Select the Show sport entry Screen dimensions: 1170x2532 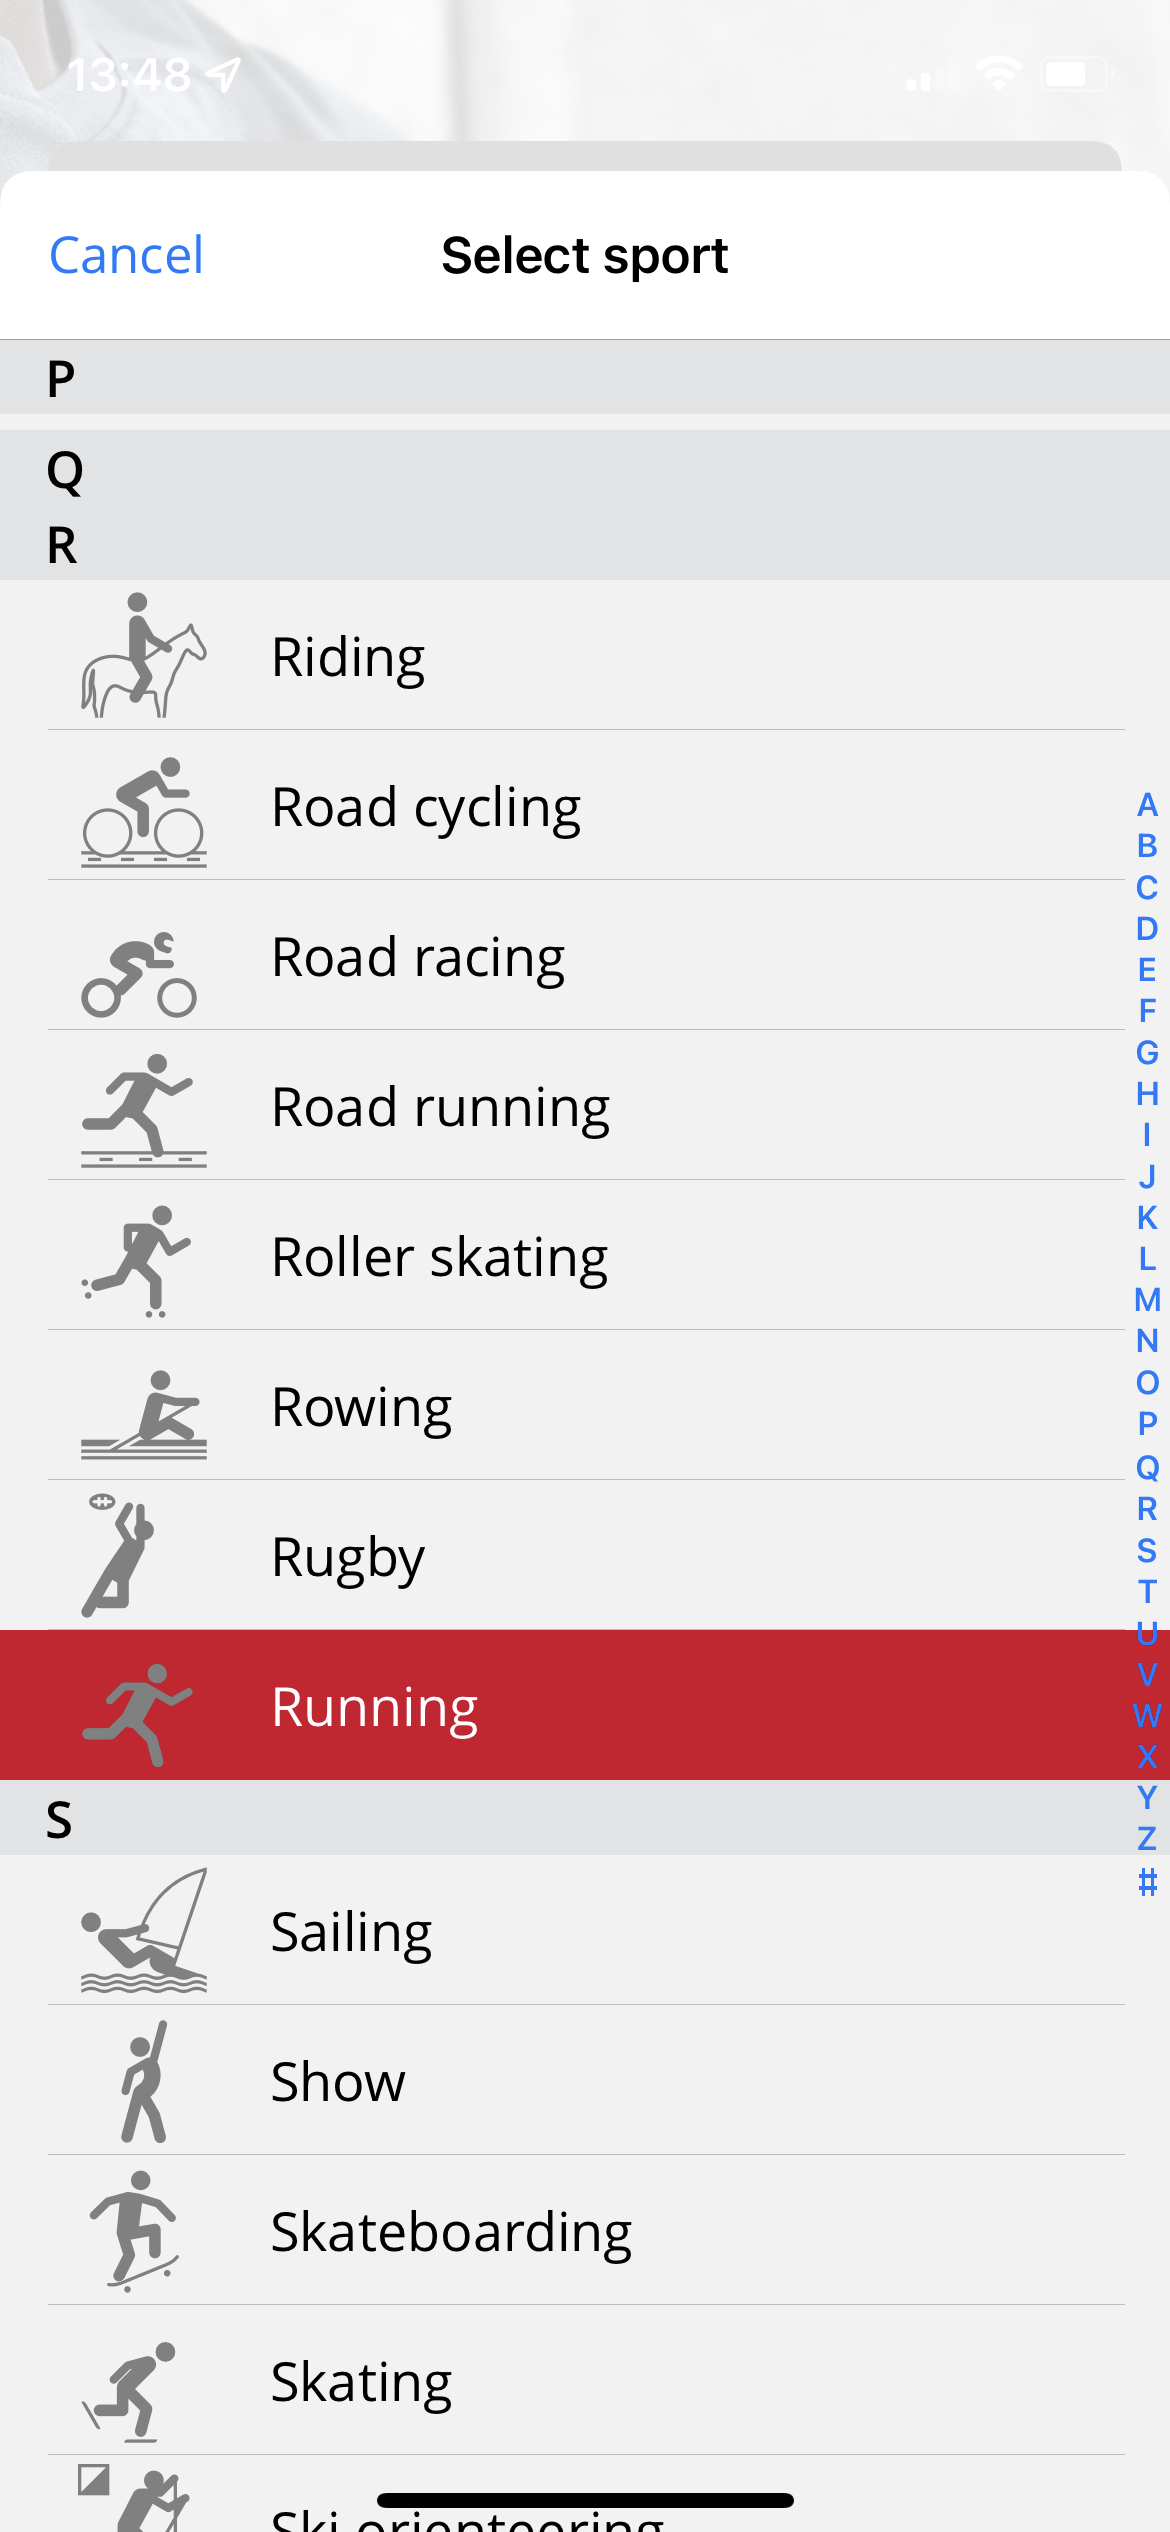tap(338, 2082)
